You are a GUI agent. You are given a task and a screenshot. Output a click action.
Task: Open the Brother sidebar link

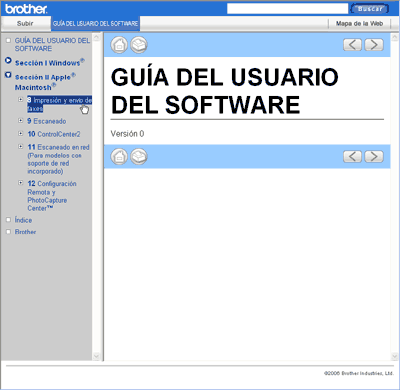click(x=25, y=232)
